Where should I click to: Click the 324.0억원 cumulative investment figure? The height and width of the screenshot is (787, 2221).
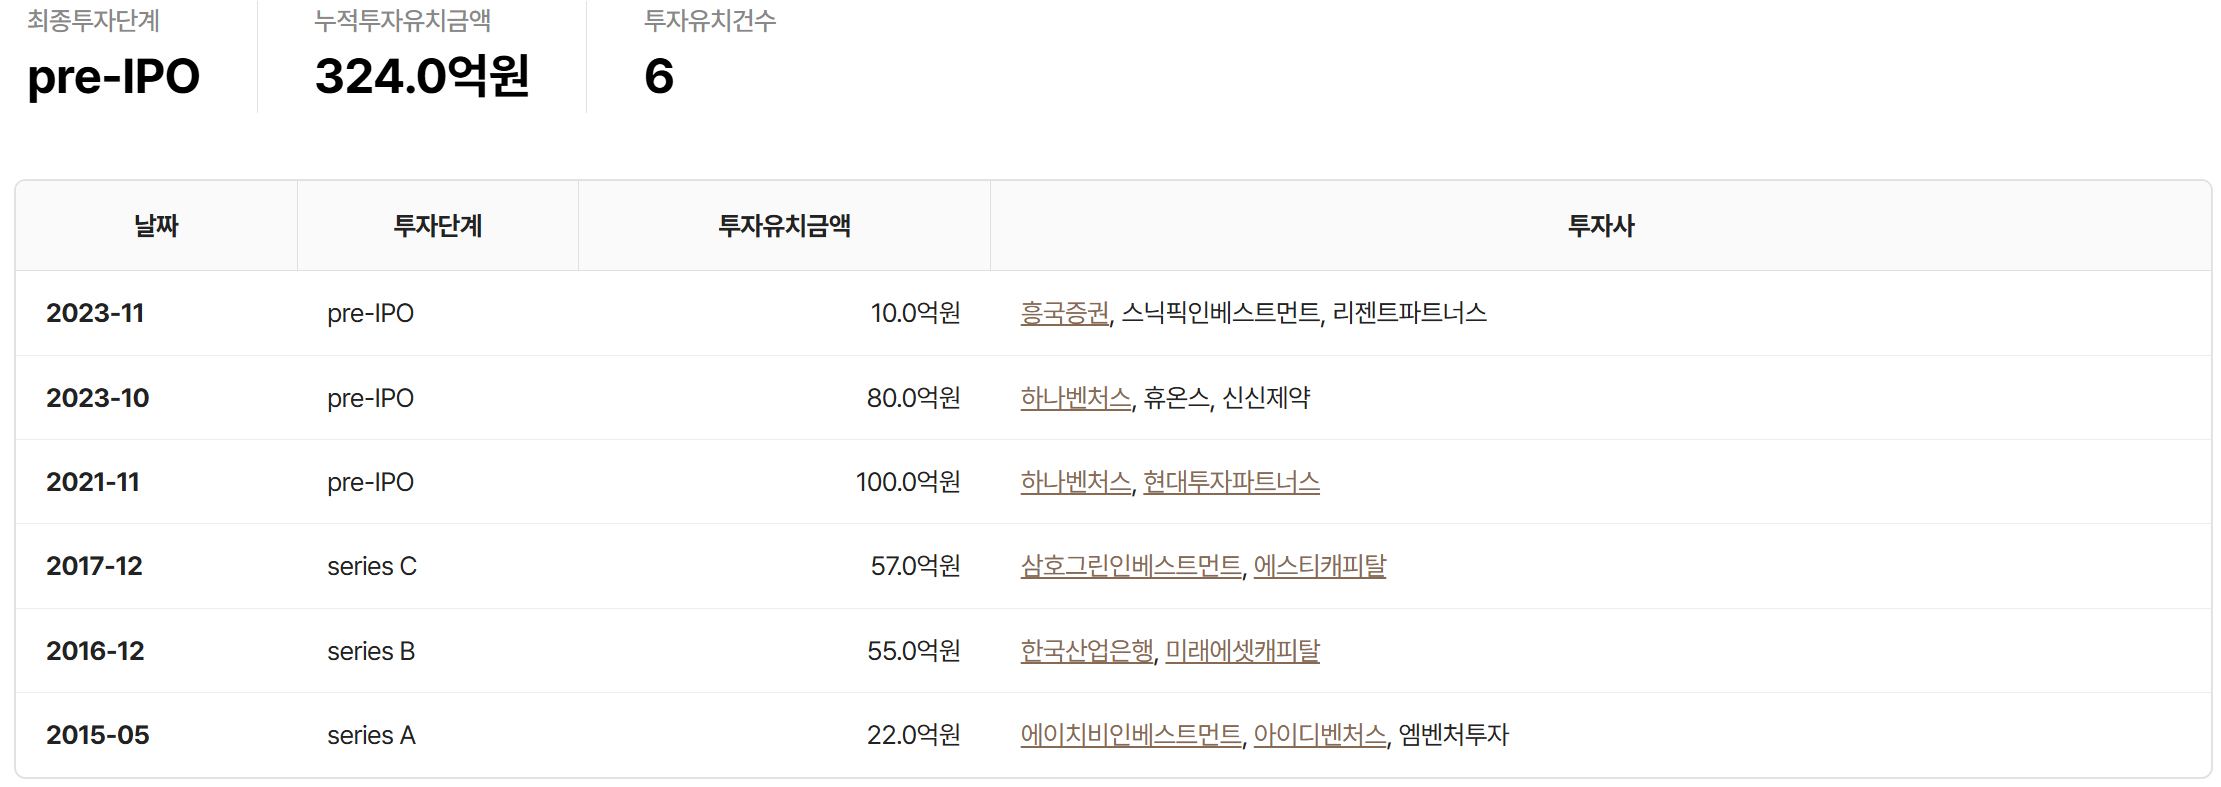[x=422, y=76]
